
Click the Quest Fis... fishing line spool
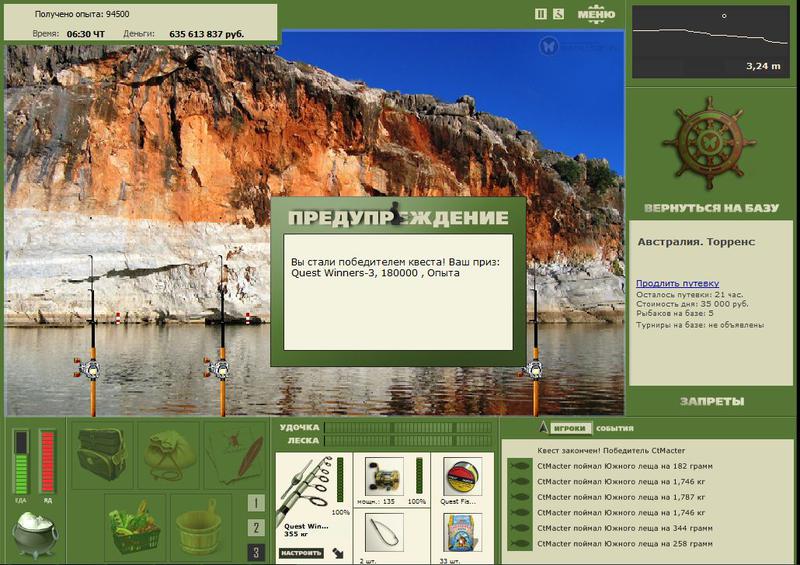pos(463,477)
